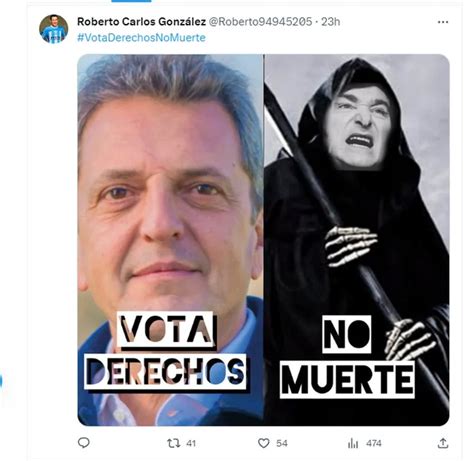Click the NO MUERTE caption on the image
This screenshot has height=461, width=474.
pos(347,357)
